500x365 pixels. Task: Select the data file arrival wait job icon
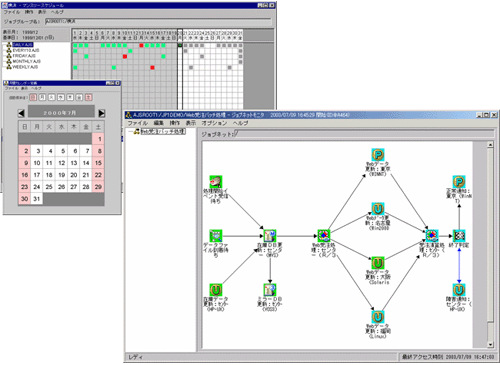[x=216, y=236]
